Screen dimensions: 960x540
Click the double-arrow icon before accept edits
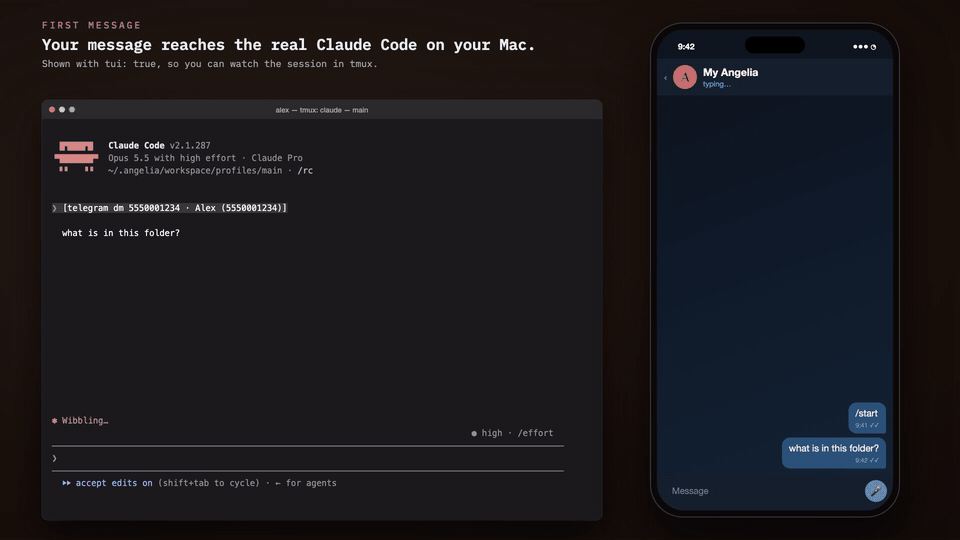(66, 483)
